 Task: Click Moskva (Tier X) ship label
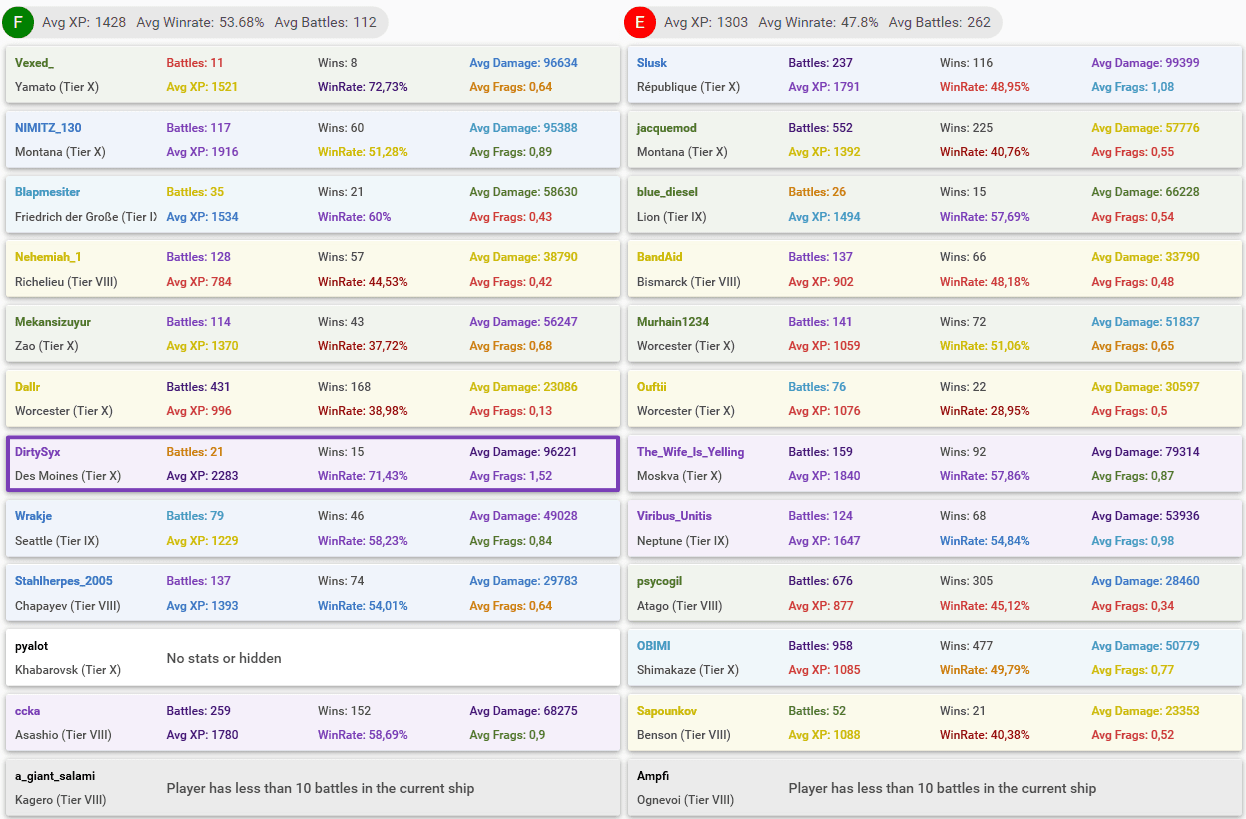coord(679,476)
